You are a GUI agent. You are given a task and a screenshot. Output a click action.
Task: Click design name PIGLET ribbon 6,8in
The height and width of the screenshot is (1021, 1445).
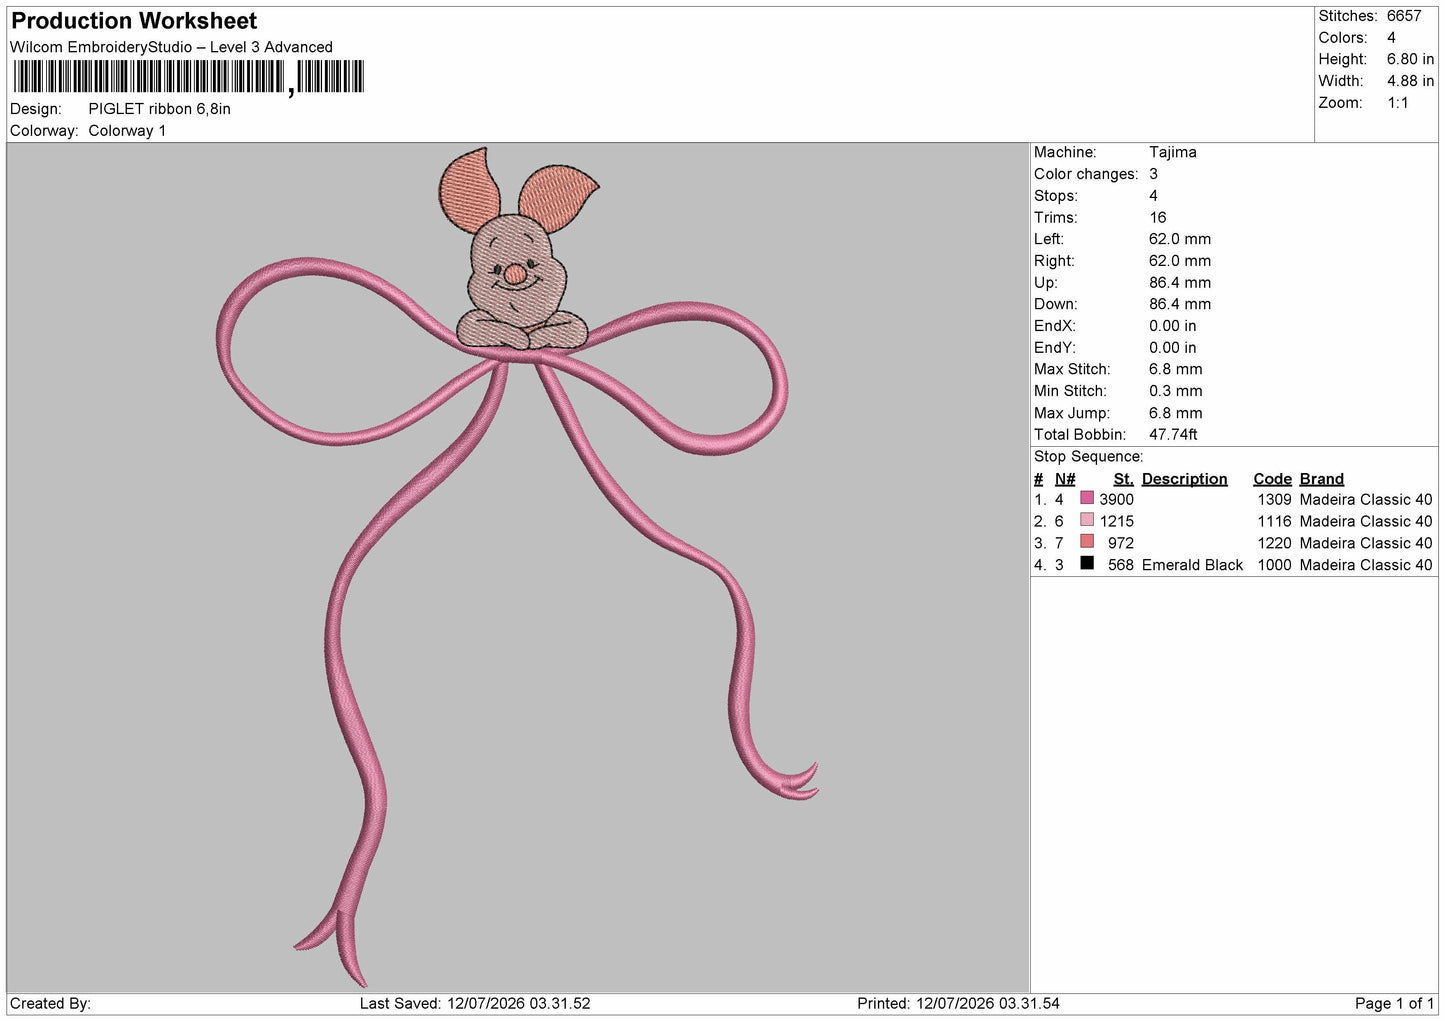(159, 109)
